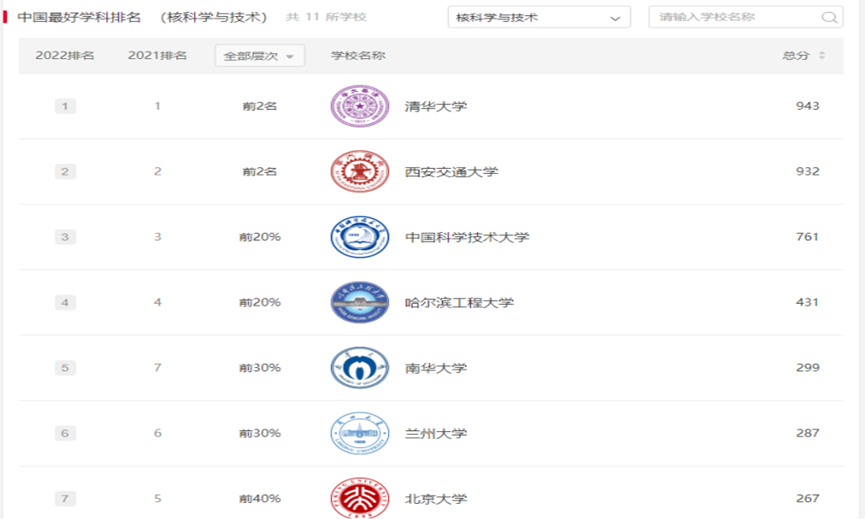Open 兰州大学 school link
This screenshot has width=865, height=519.
coord(436,433)
